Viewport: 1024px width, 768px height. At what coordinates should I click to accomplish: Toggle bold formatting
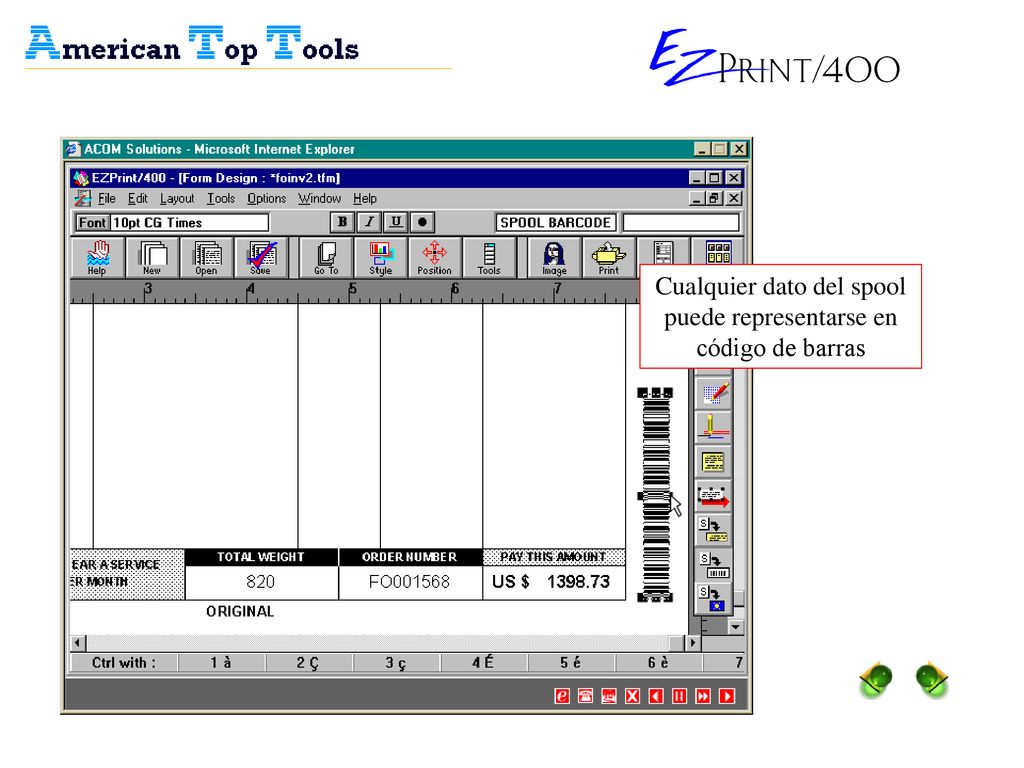(342, 222)
